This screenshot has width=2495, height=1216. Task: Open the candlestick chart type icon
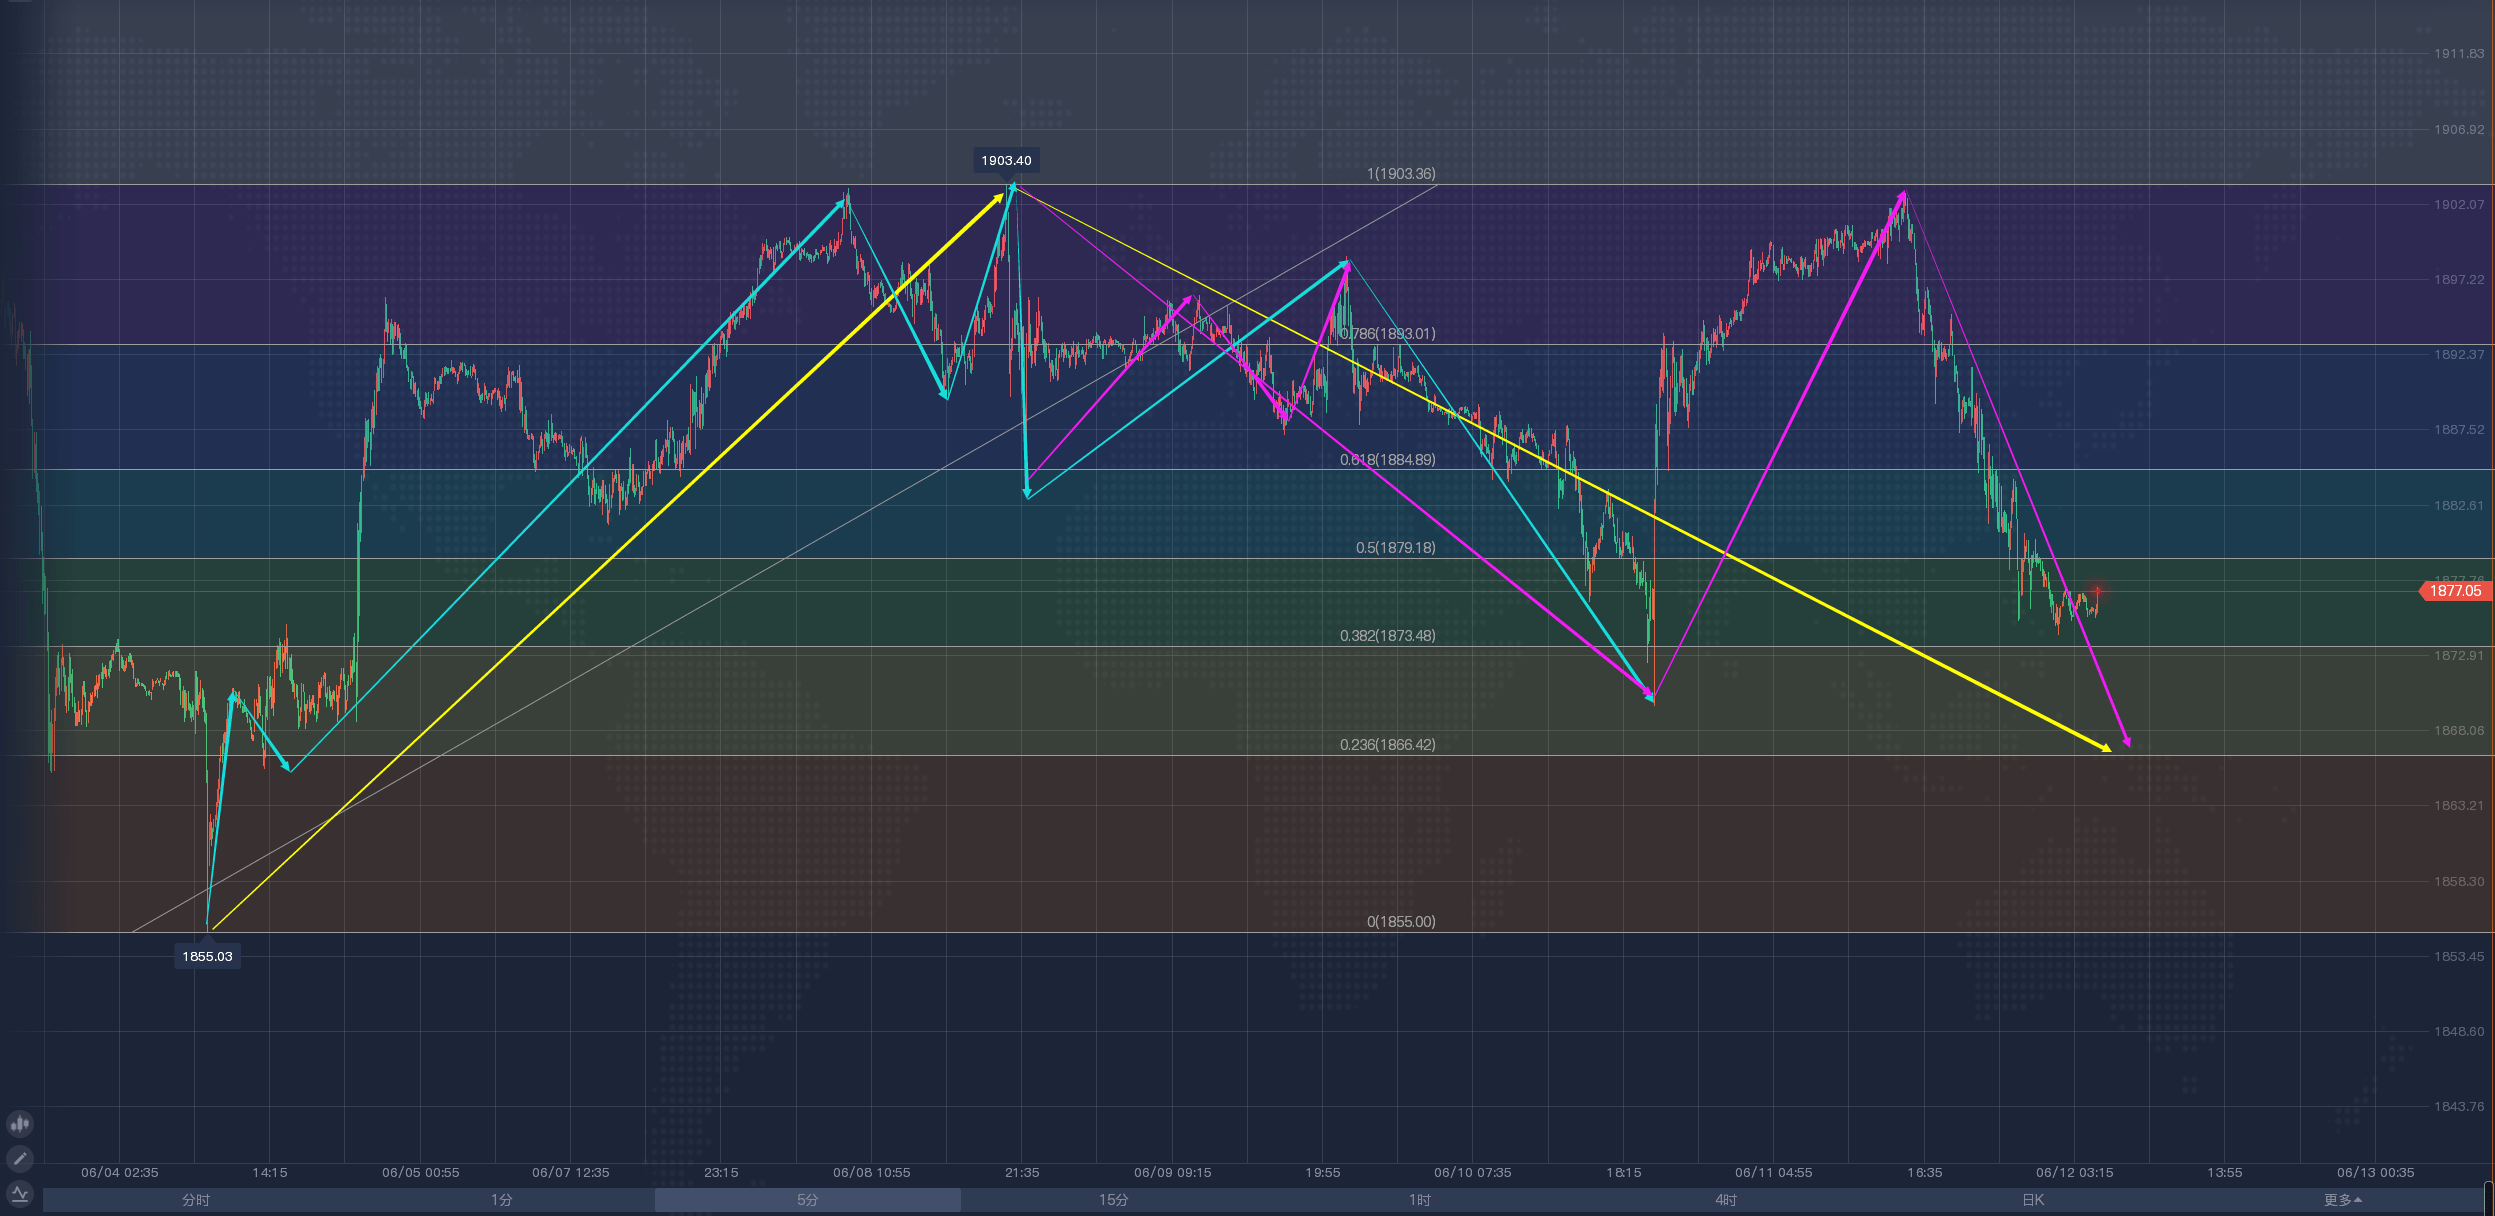[20, 1124]
